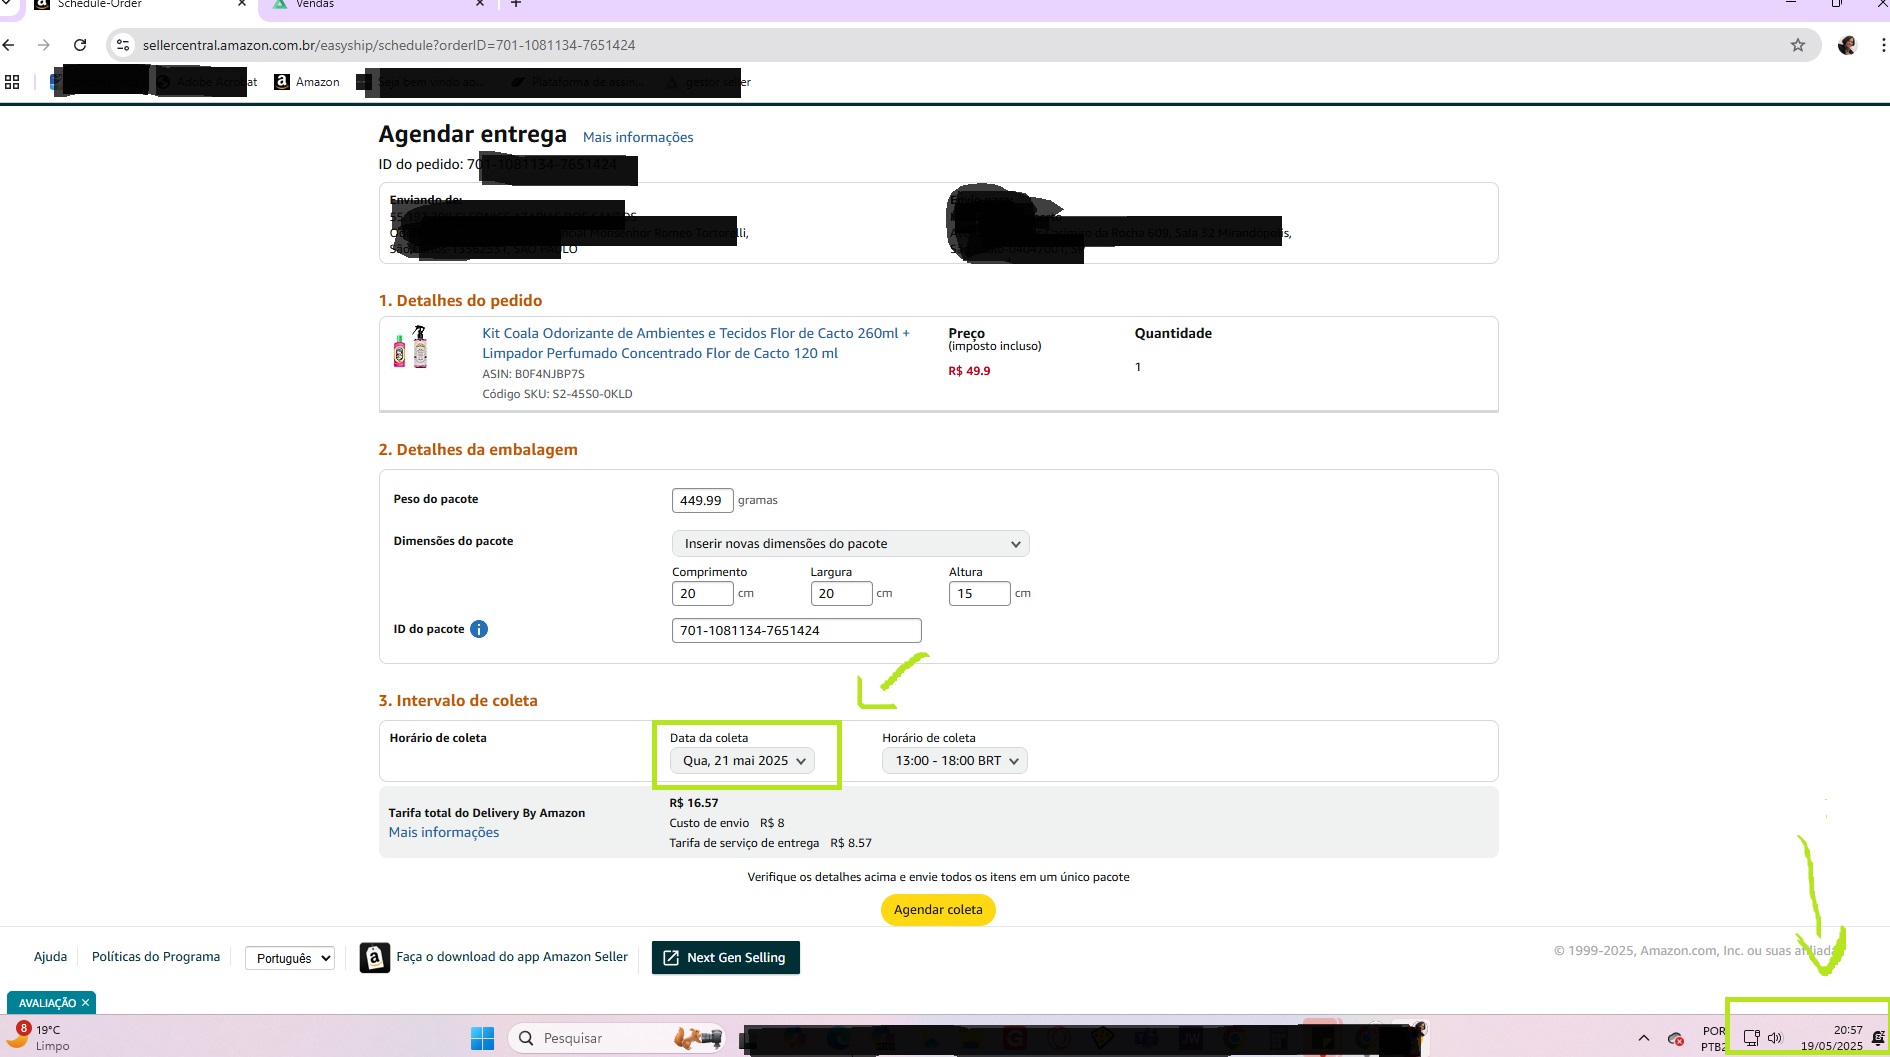Edit the Largura field
This screenshot has width=1890, height=1057.
tap(841, 593)
